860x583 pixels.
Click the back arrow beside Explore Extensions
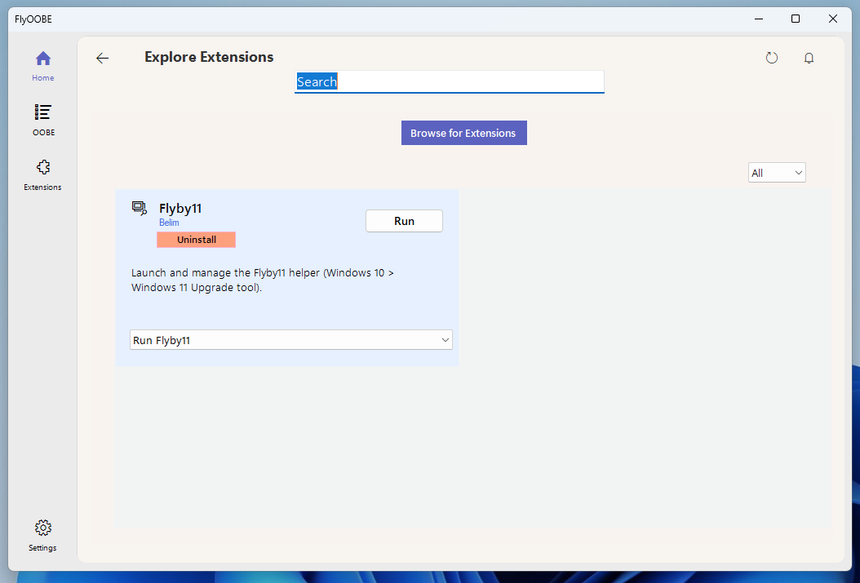(102, 58)
